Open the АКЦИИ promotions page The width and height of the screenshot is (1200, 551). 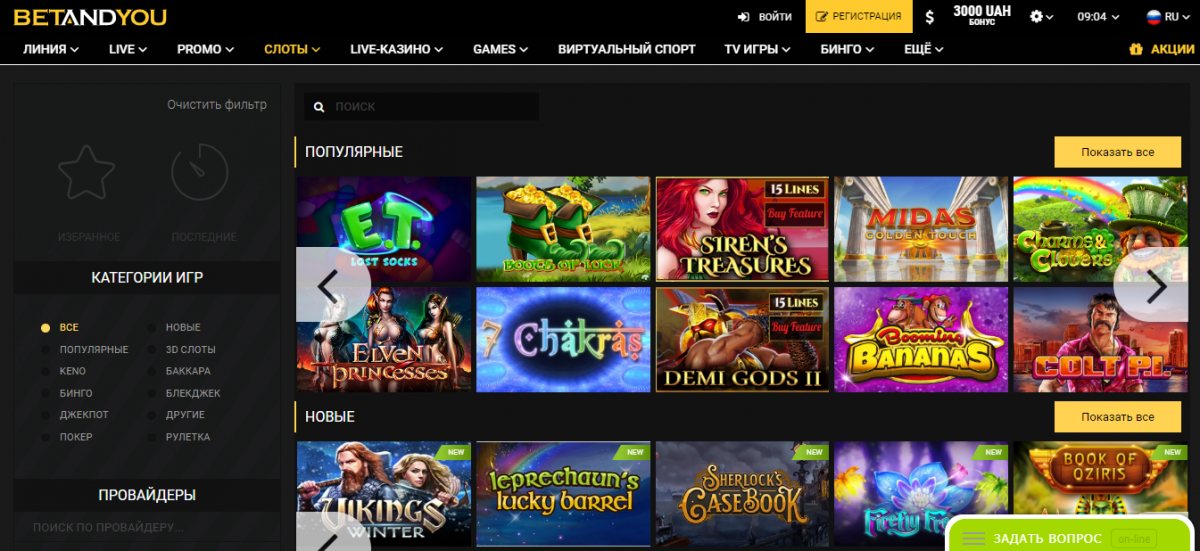[1173, 49]
